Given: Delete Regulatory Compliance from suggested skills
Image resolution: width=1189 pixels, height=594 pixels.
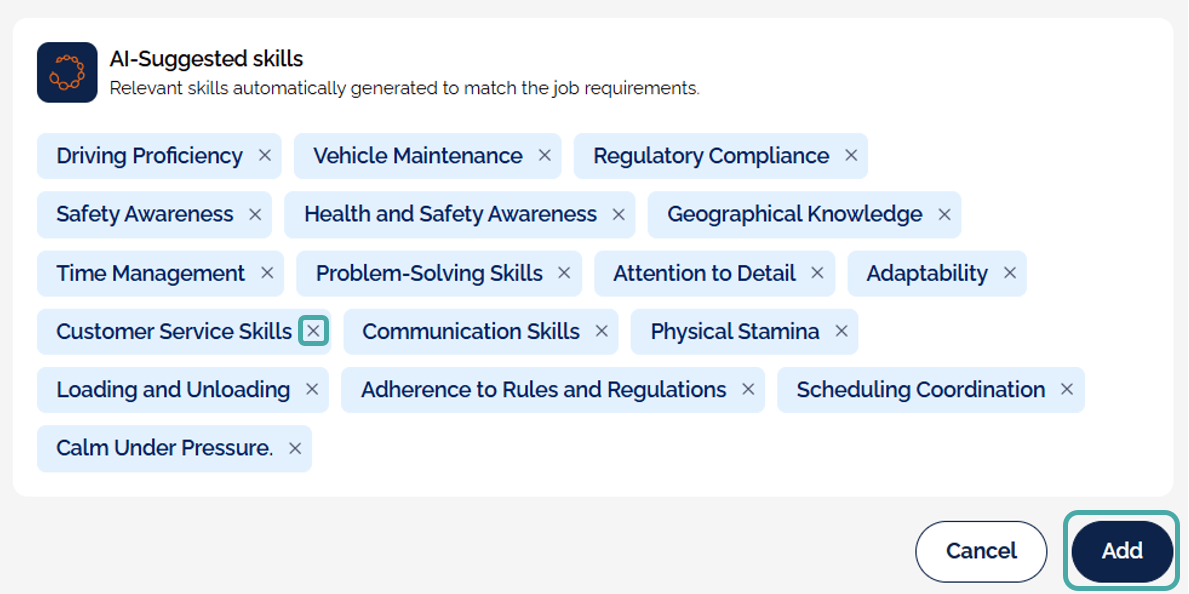Looking at the screenshot, I should coord(851,156).
